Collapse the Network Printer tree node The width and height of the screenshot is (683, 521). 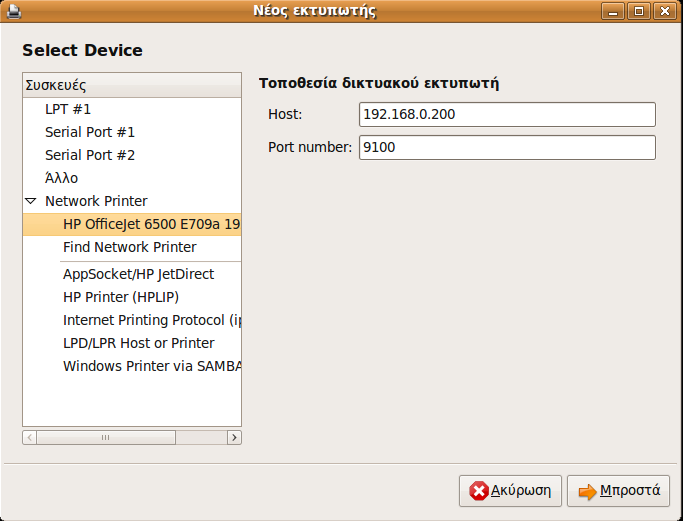30,201
